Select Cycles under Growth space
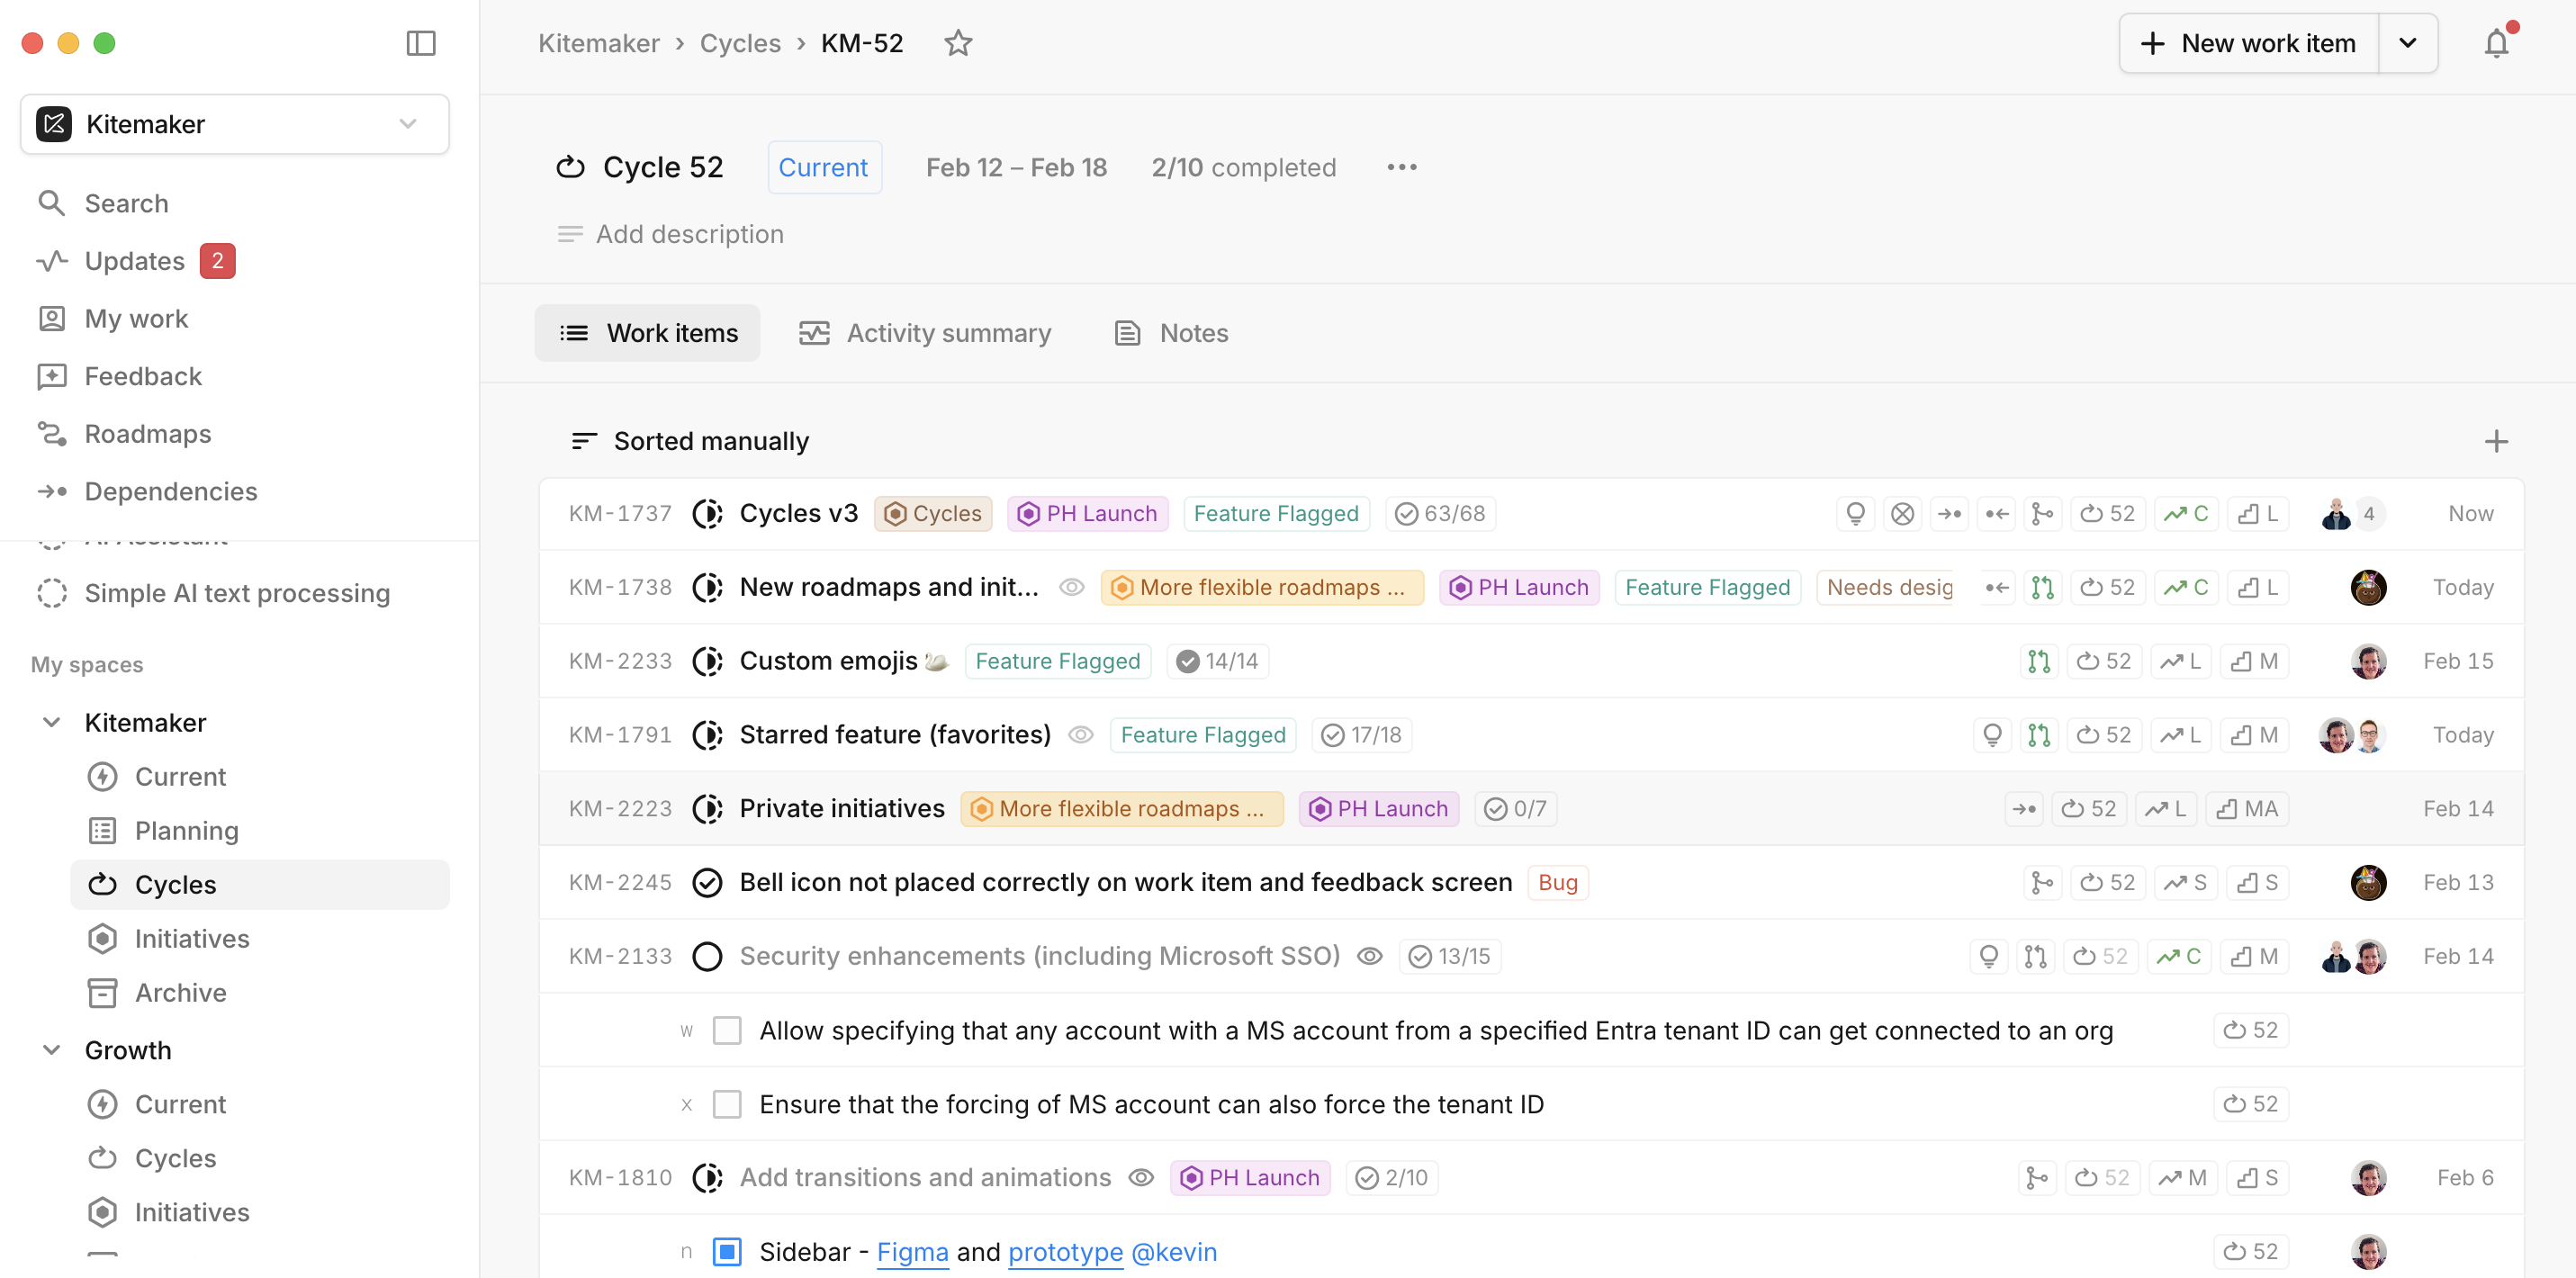Screen dimensions: 2576x1278 (x=260, y=1158)
